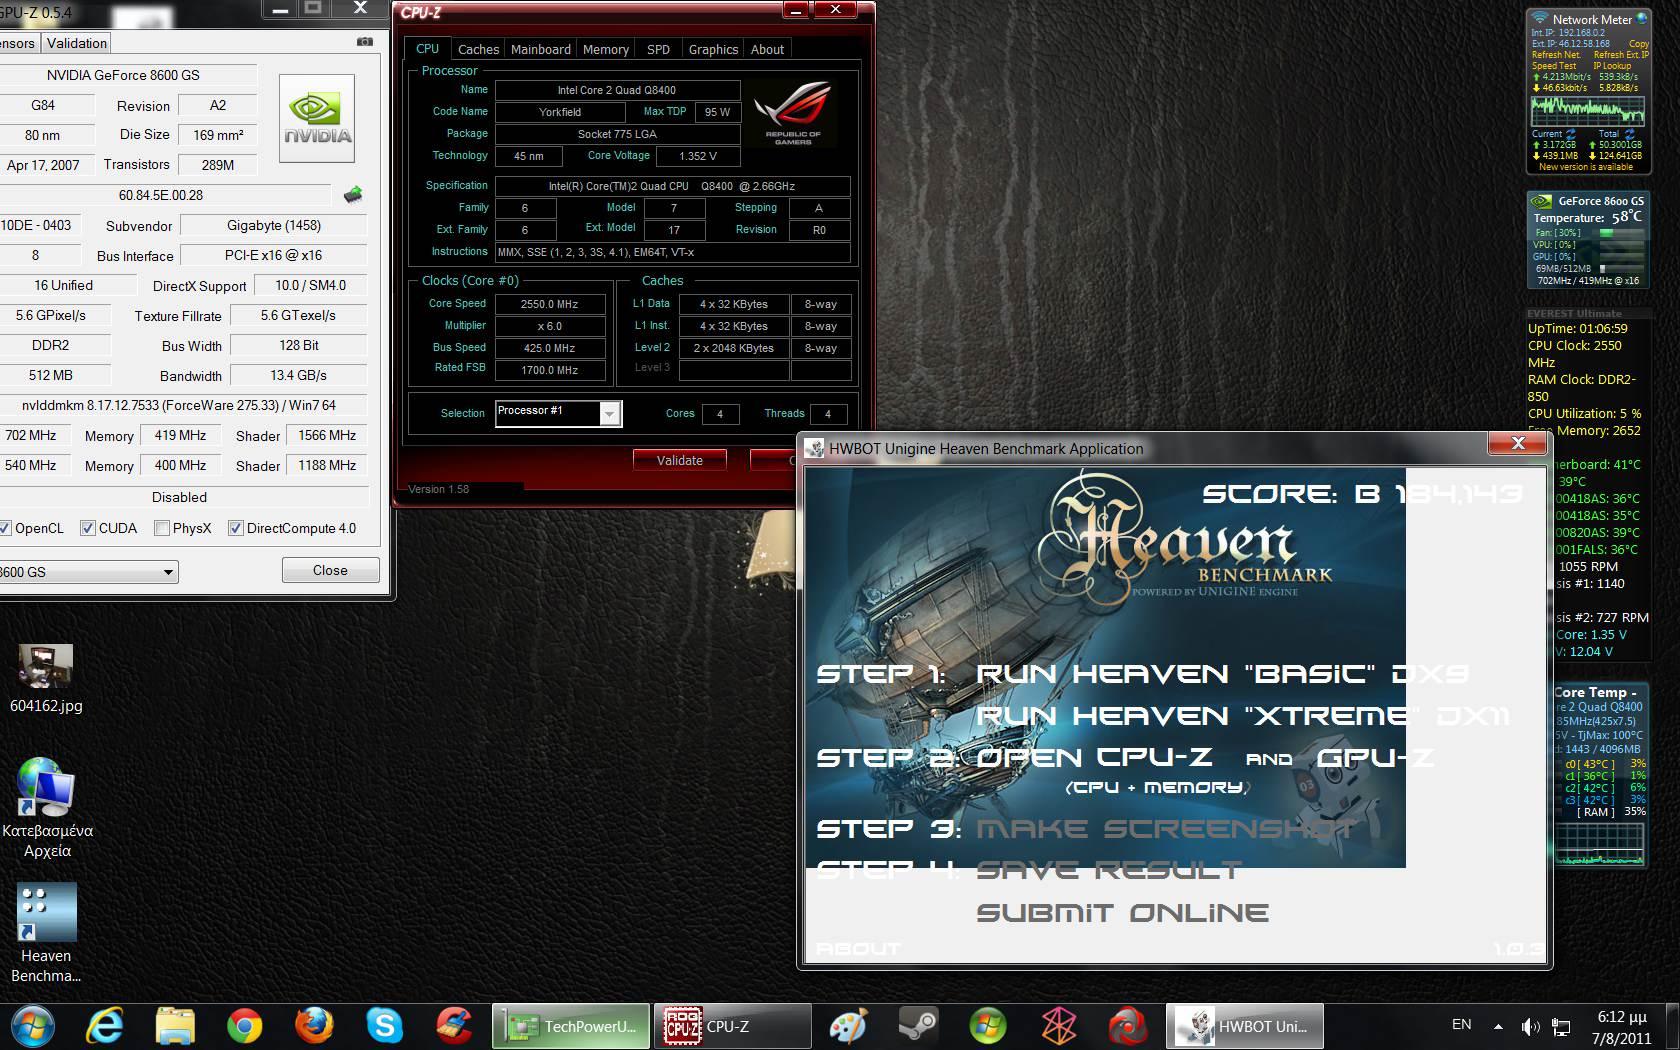
Task: Click the volume speaker tray icon
Action: point(1530,1026)
